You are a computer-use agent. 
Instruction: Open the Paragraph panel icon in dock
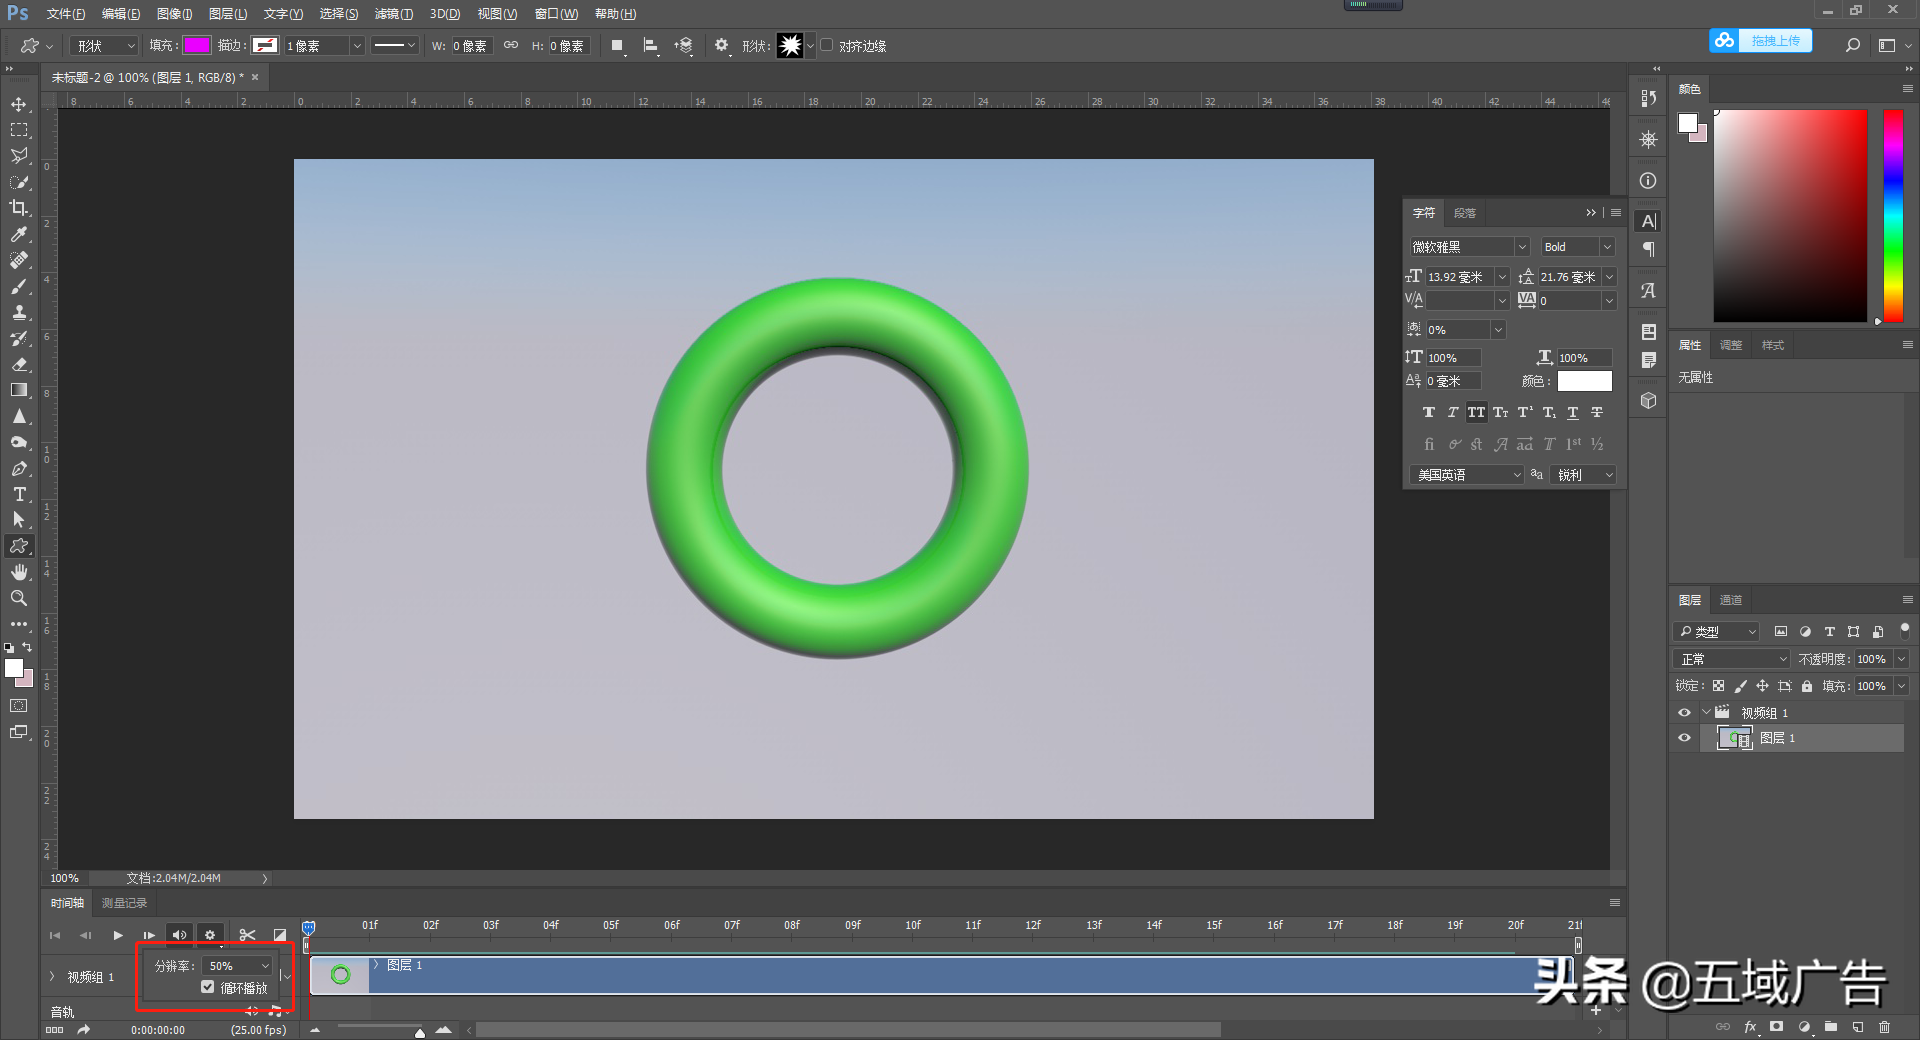(x=1649, y=250)
